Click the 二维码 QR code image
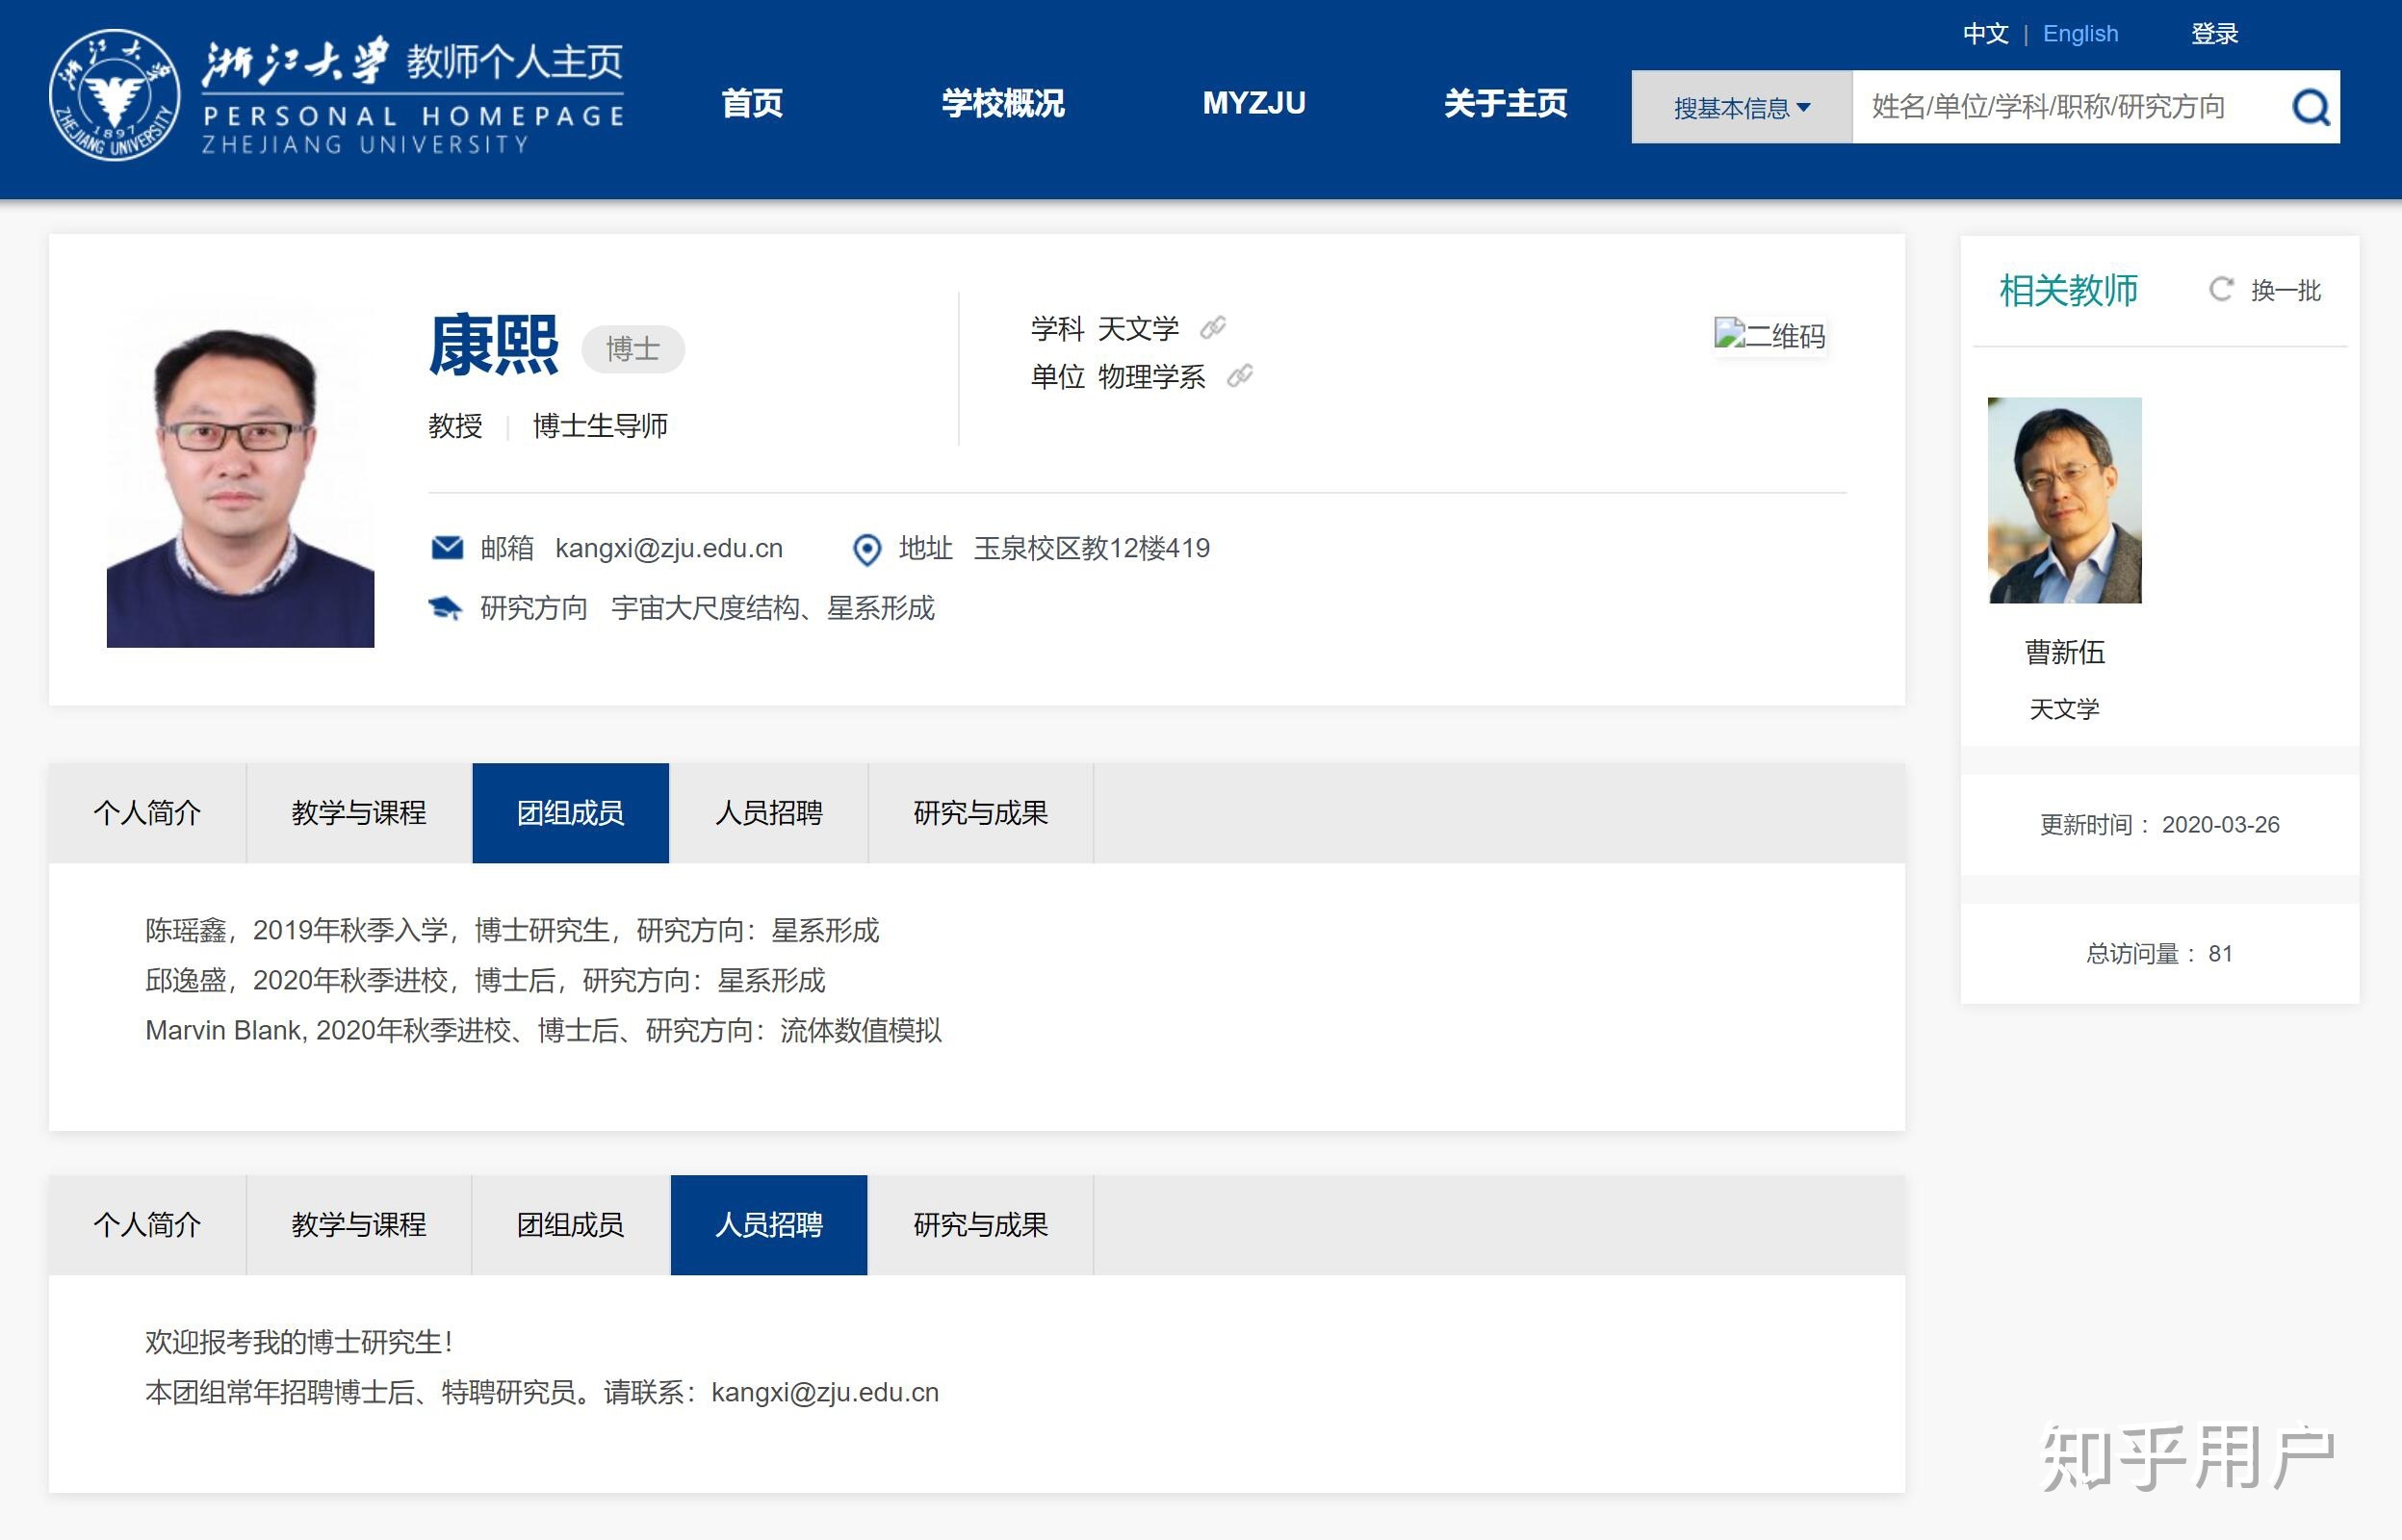 [1769, 336]
